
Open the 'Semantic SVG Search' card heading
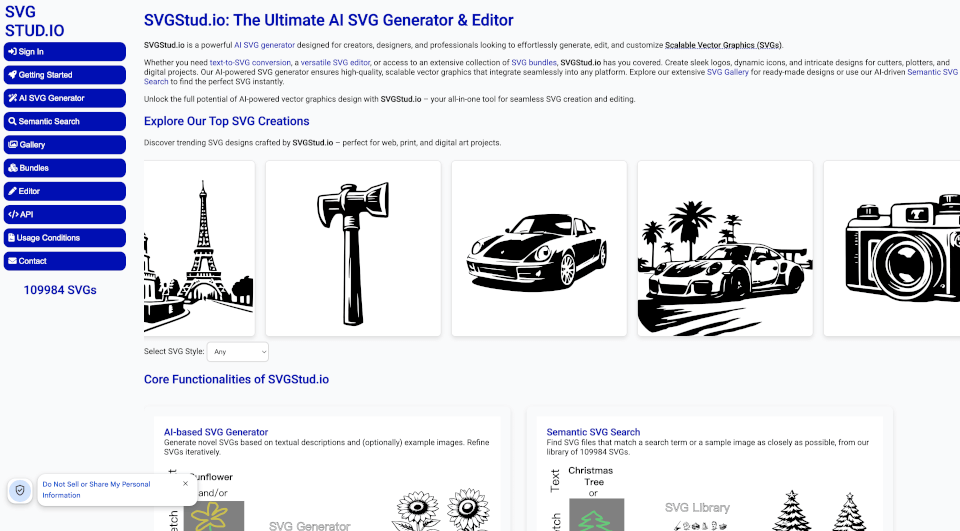pos(593,432)
